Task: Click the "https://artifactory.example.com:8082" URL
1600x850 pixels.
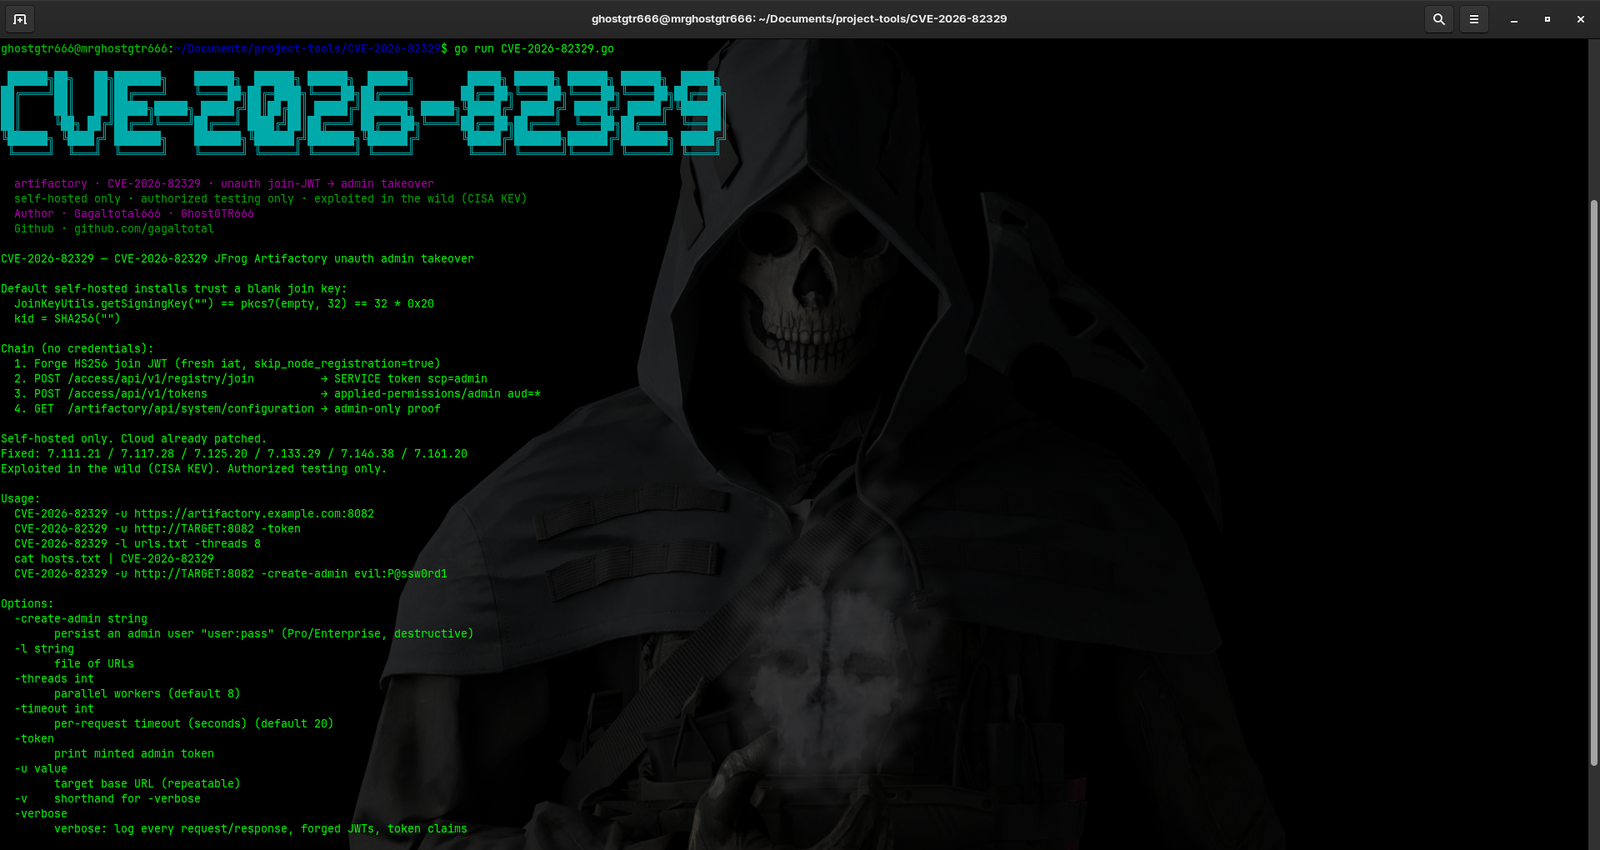Action: click(x=254, y=514)
